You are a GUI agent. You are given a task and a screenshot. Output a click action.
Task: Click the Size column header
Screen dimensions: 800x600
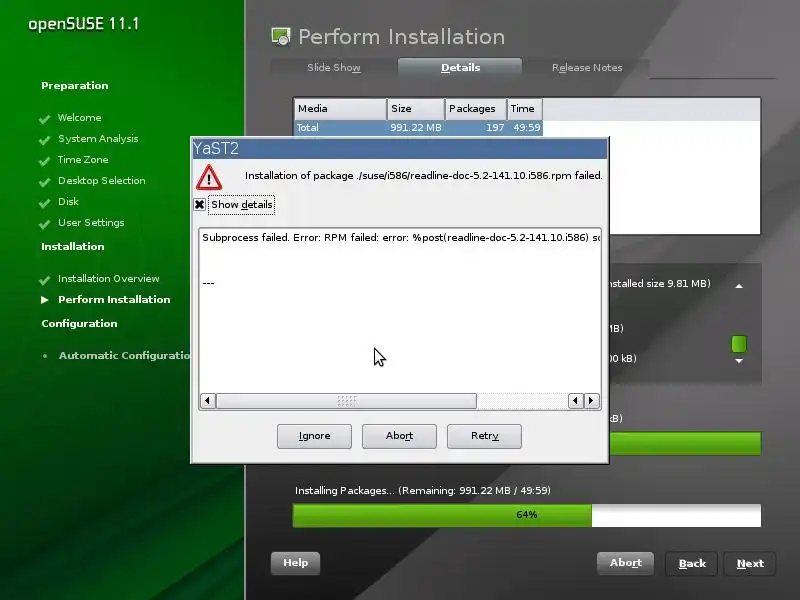click(x=416, y=109)
